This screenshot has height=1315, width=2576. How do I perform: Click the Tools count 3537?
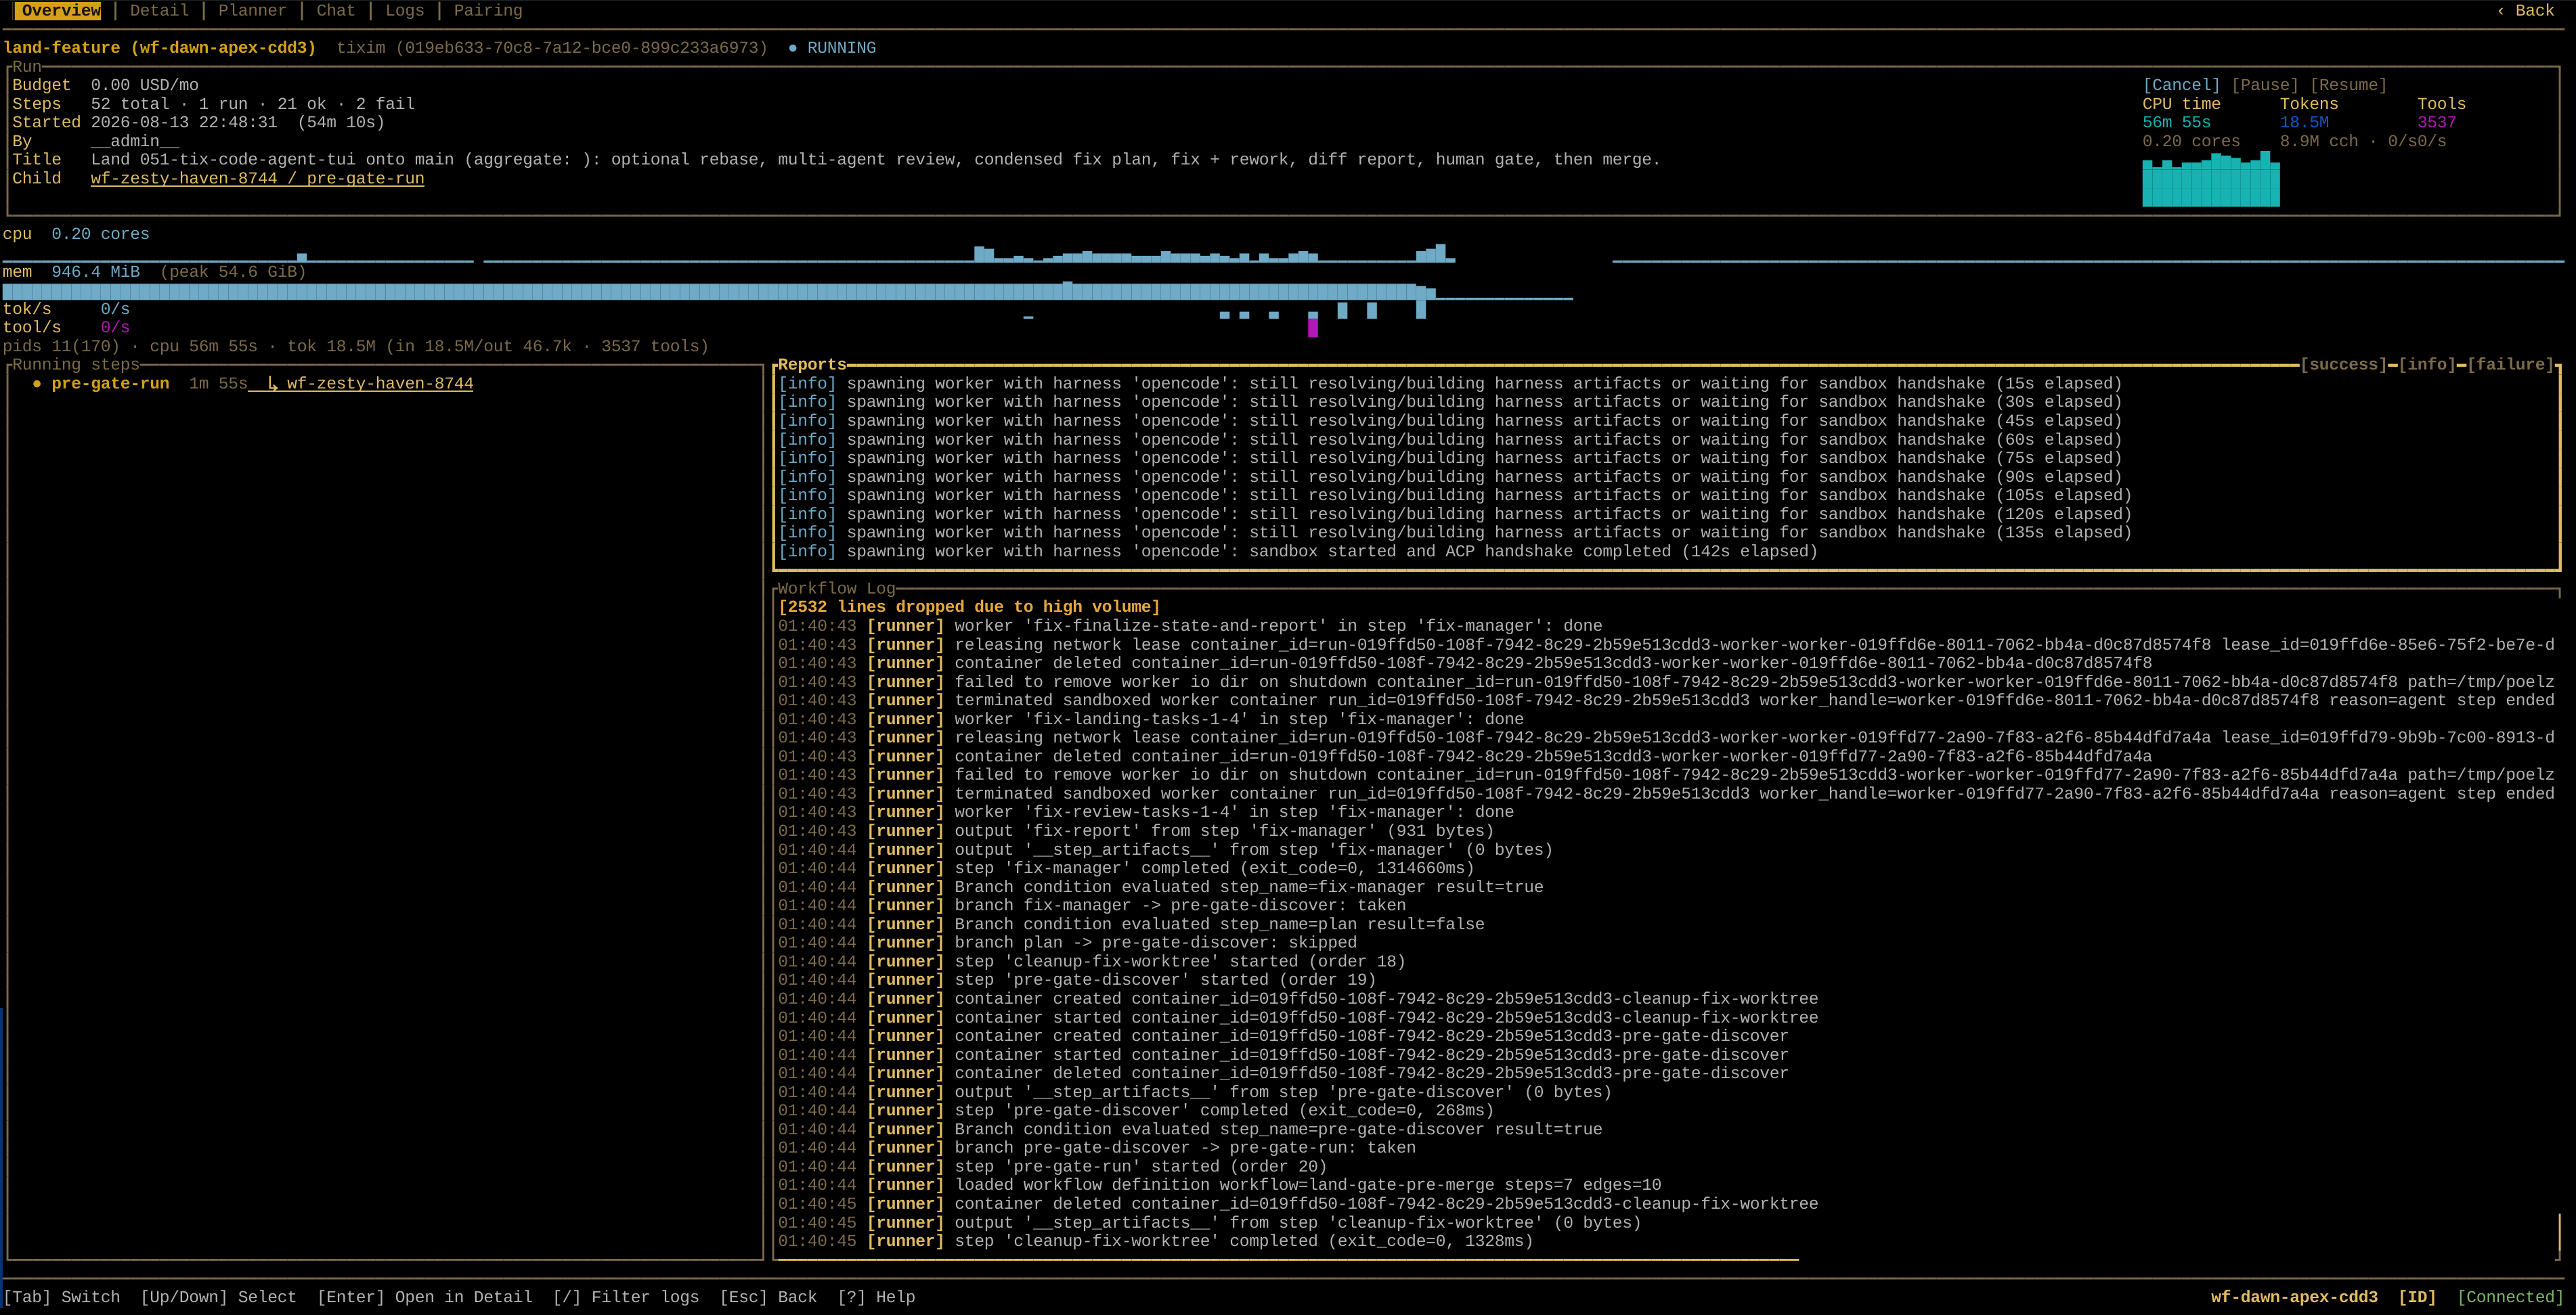[2437, 122]
